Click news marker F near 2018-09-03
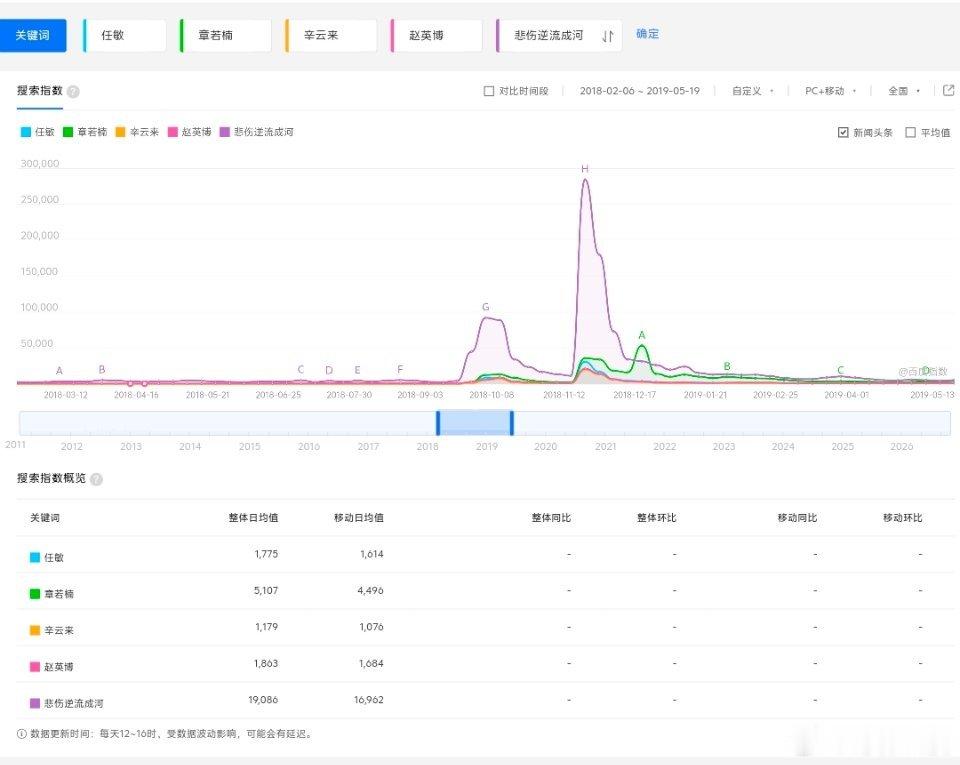This screenshot has height=765, width=960. point(400,370)
